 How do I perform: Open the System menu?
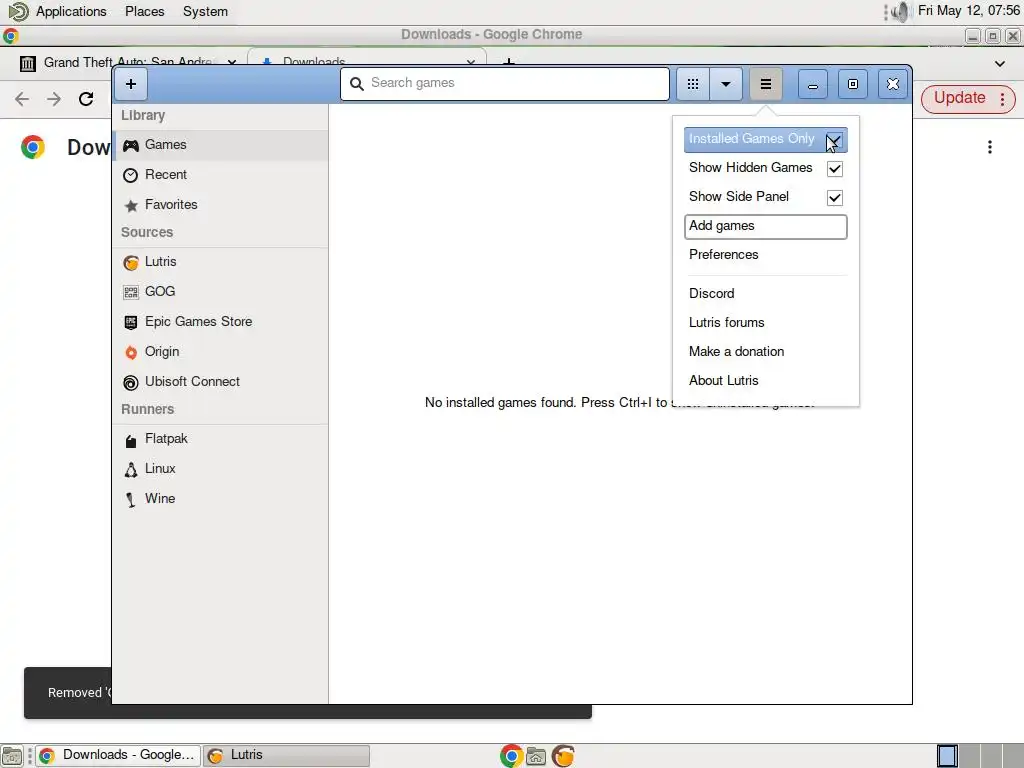[205, 12]
